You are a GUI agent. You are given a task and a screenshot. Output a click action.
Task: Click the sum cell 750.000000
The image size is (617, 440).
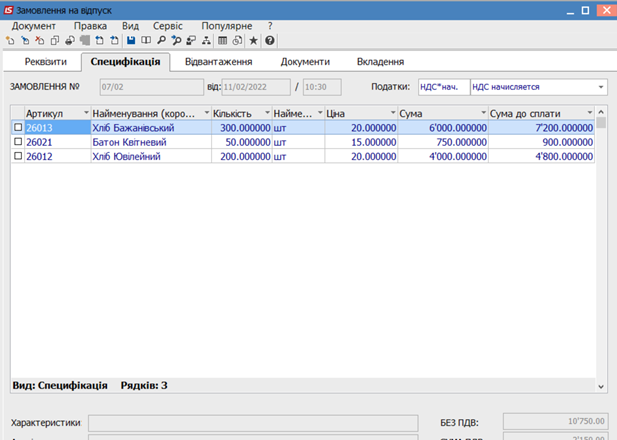coord(443,142)
